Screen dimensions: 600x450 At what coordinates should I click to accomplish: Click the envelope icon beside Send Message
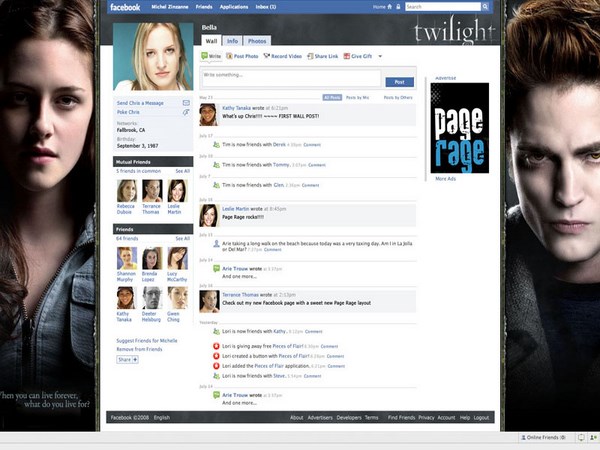pos(186,103)
